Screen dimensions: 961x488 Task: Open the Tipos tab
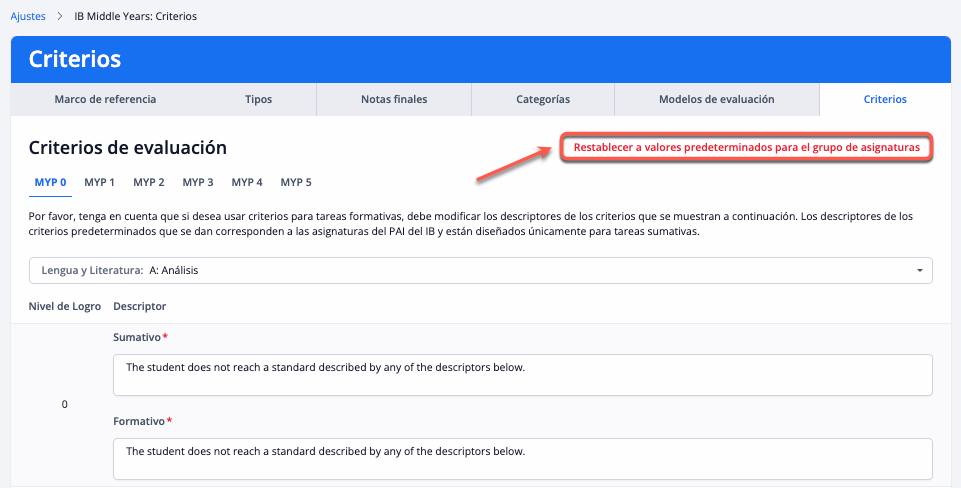(258, 100)
